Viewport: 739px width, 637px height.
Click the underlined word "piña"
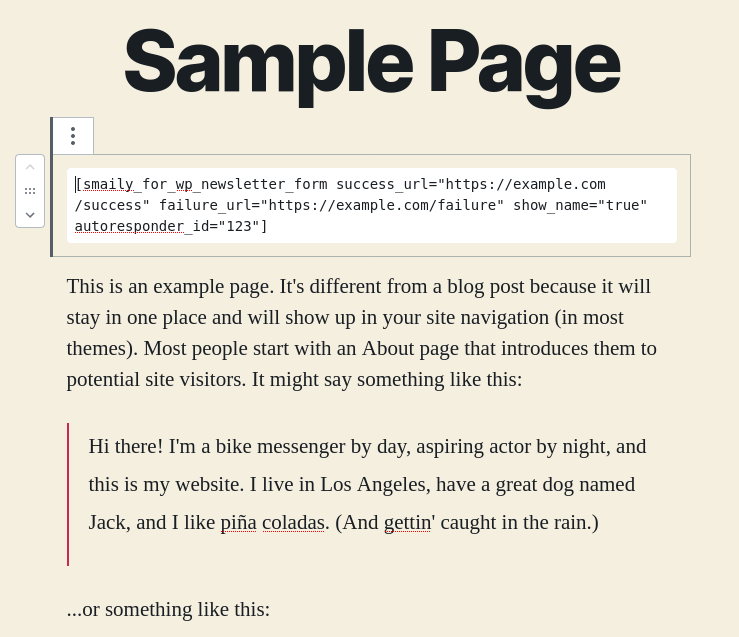(x=238, y=522)
